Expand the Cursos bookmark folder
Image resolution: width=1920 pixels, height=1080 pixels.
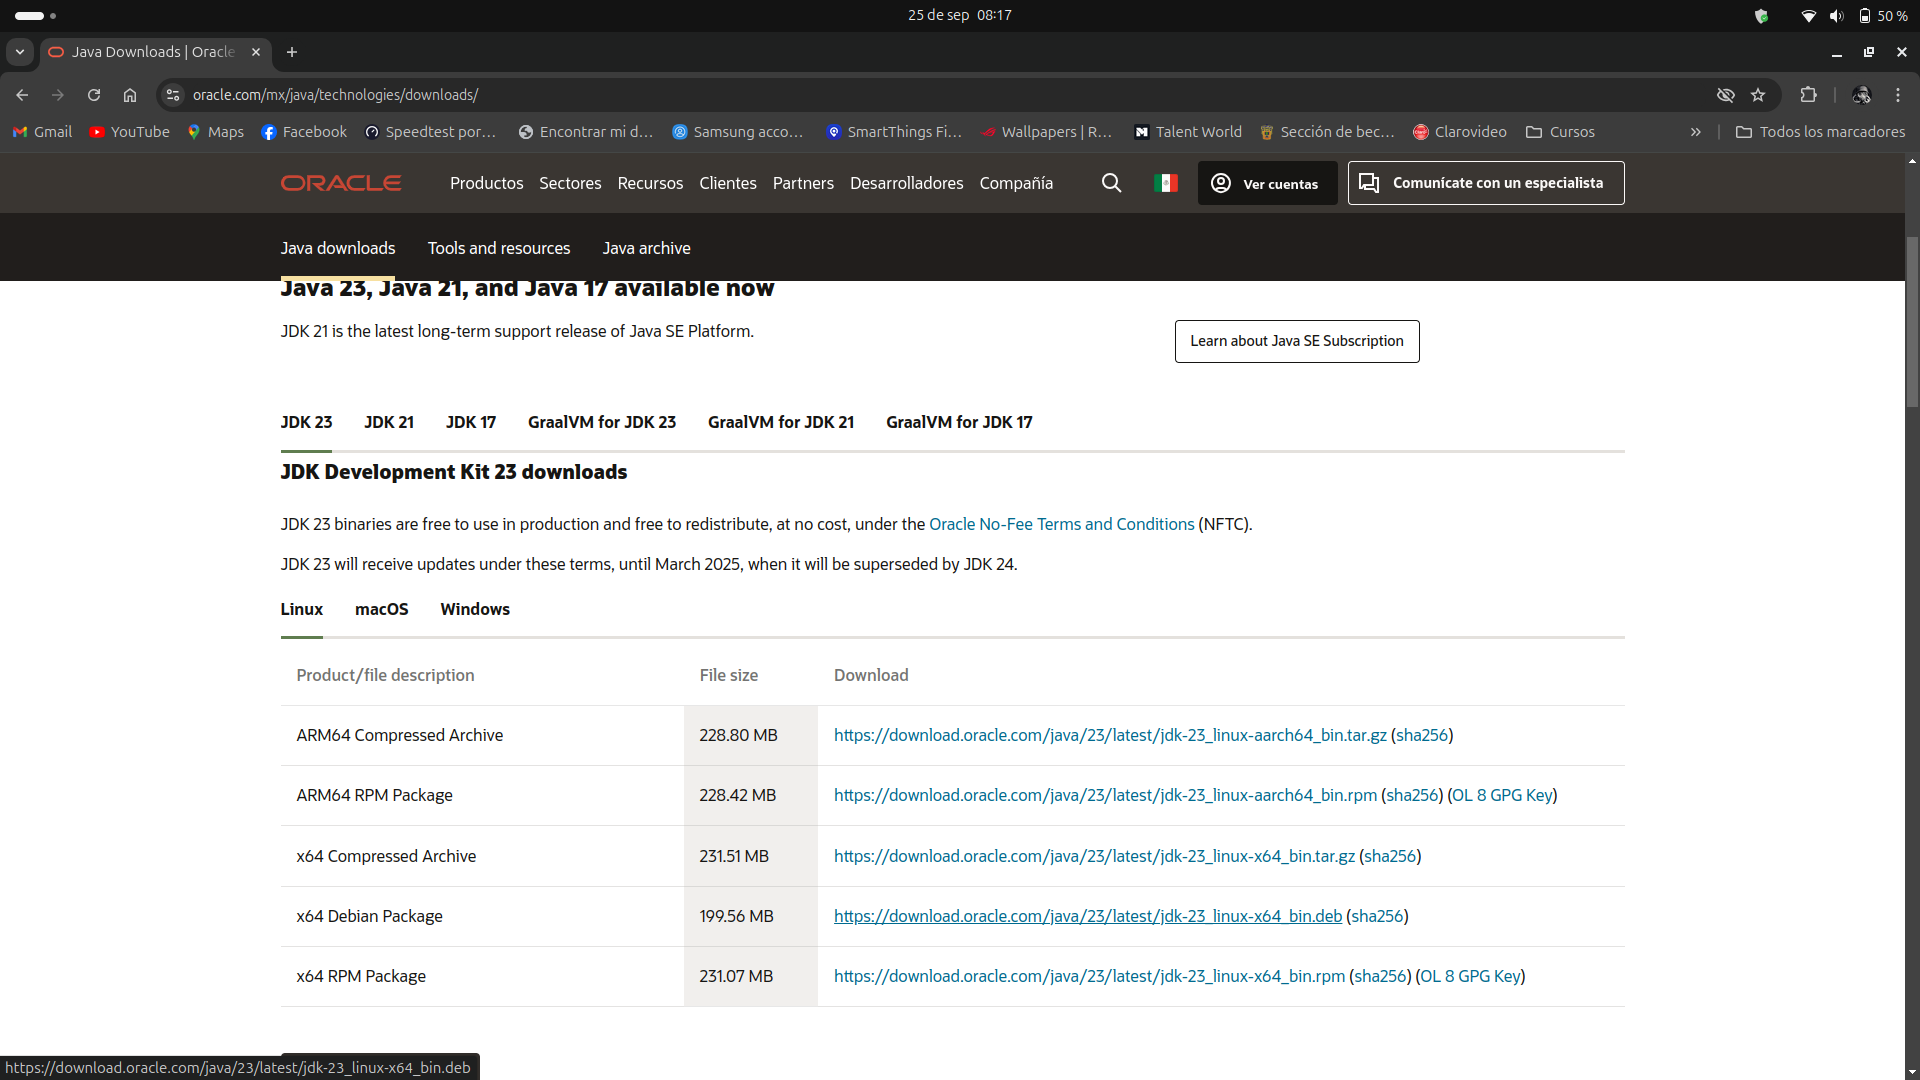[1560, 132]
